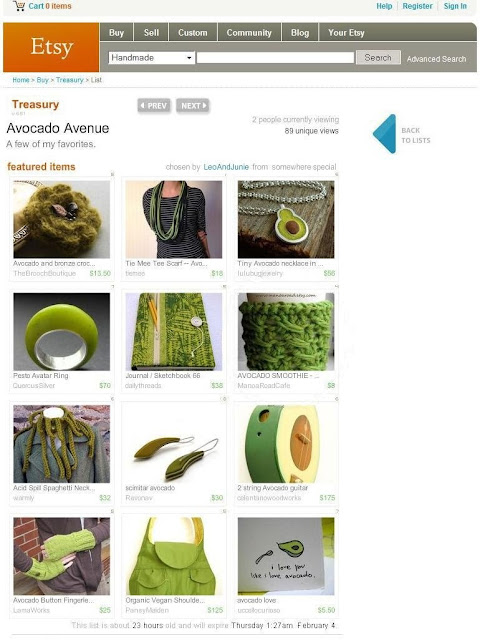
Task: Open the Register link
Action: [x=417, y=6]
